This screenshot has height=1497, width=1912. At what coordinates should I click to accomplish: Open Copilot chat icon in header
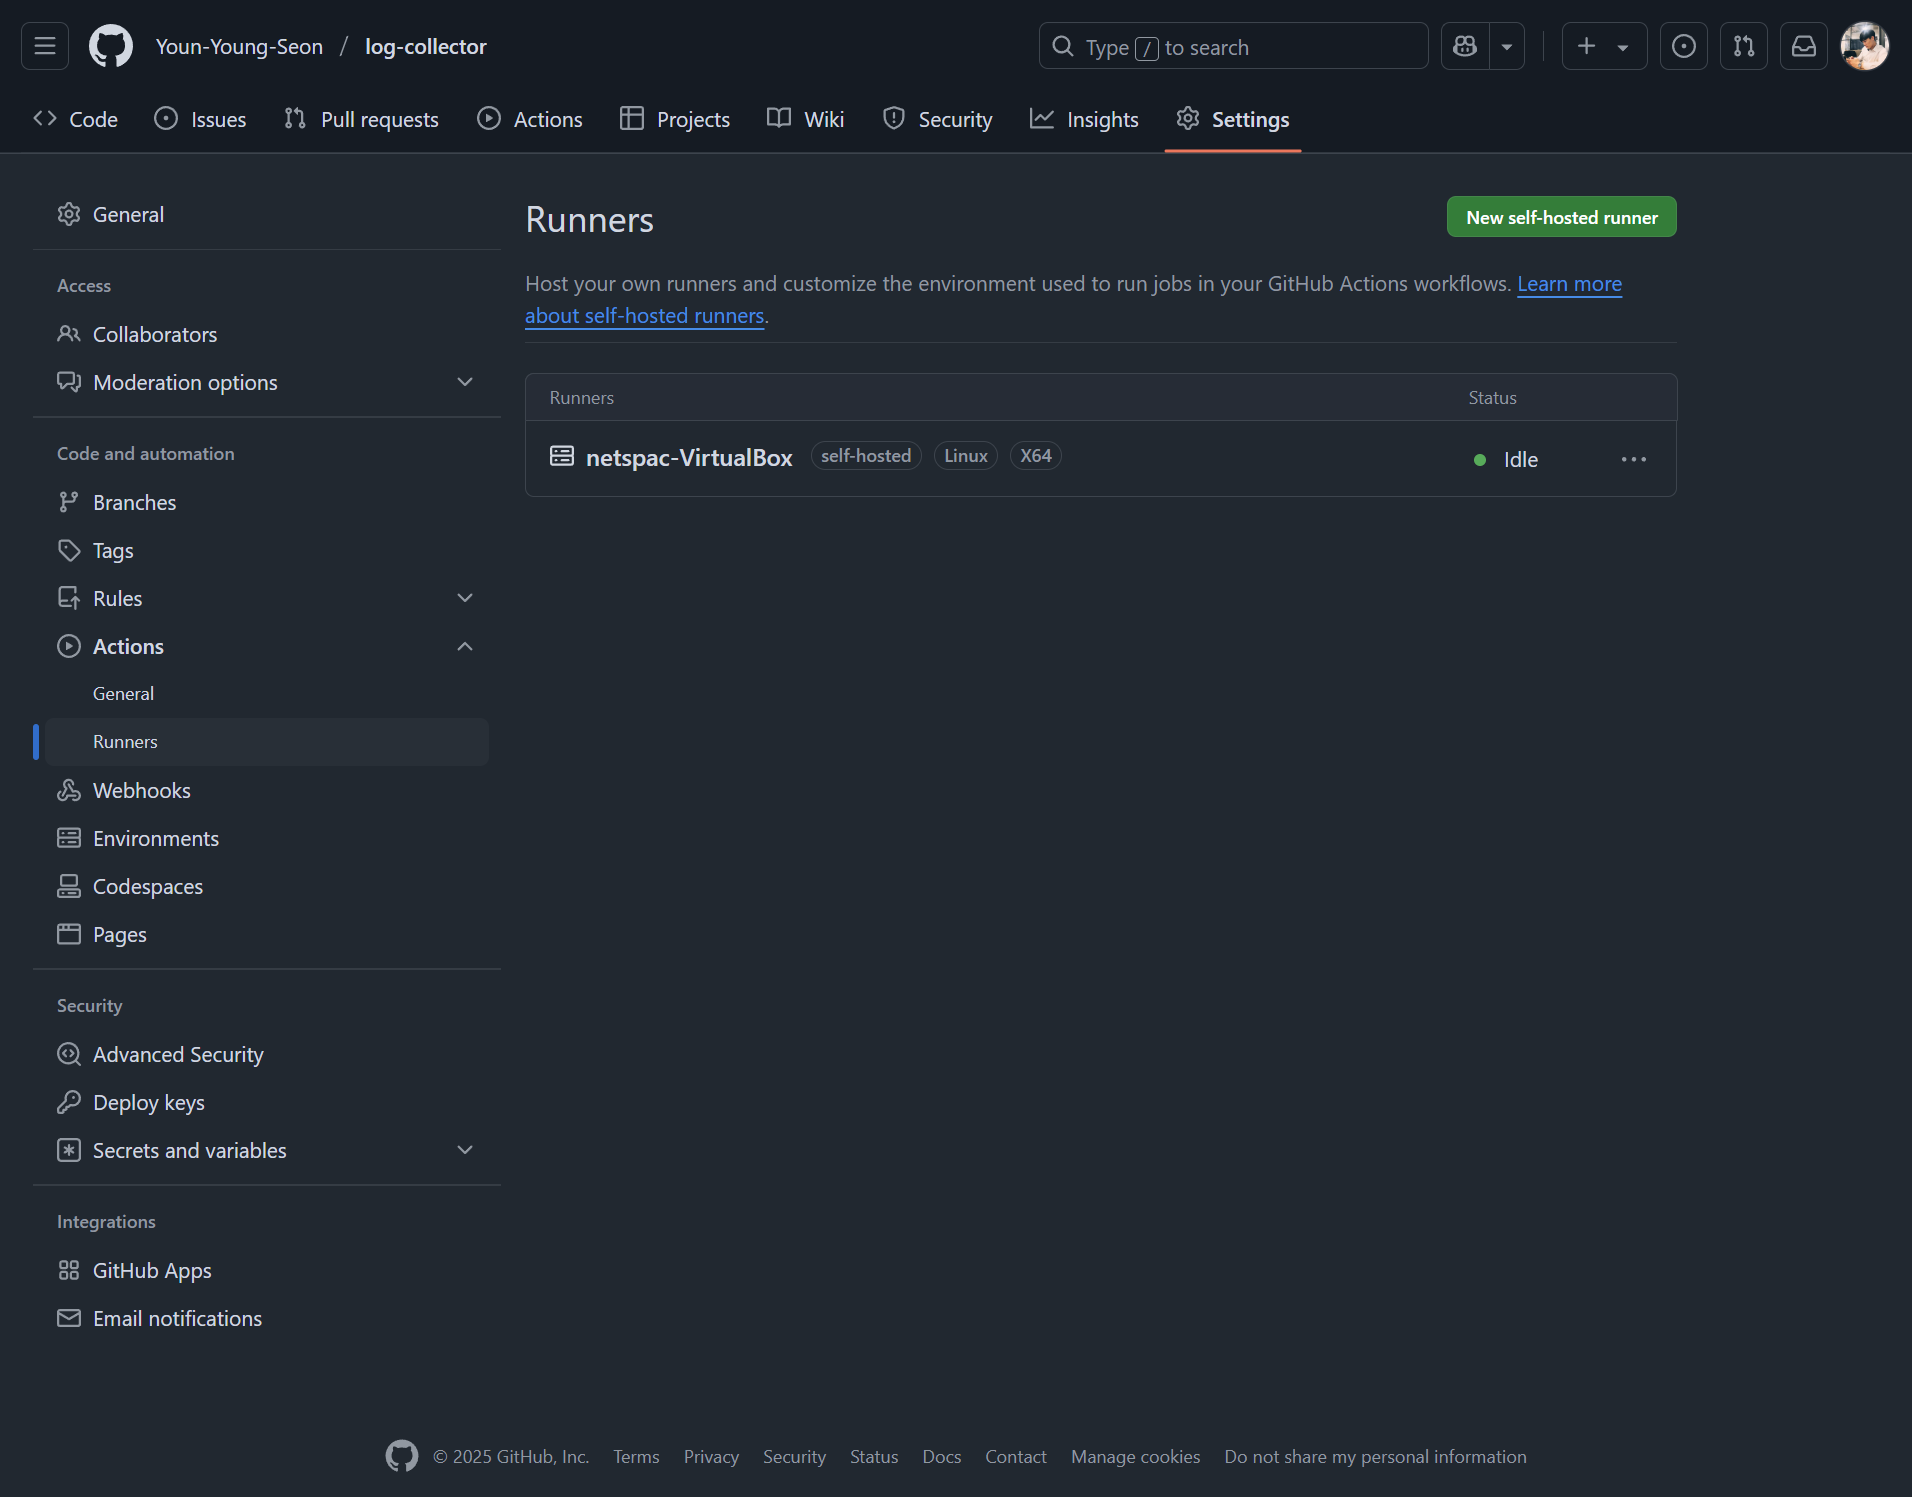coord(1465,46)
